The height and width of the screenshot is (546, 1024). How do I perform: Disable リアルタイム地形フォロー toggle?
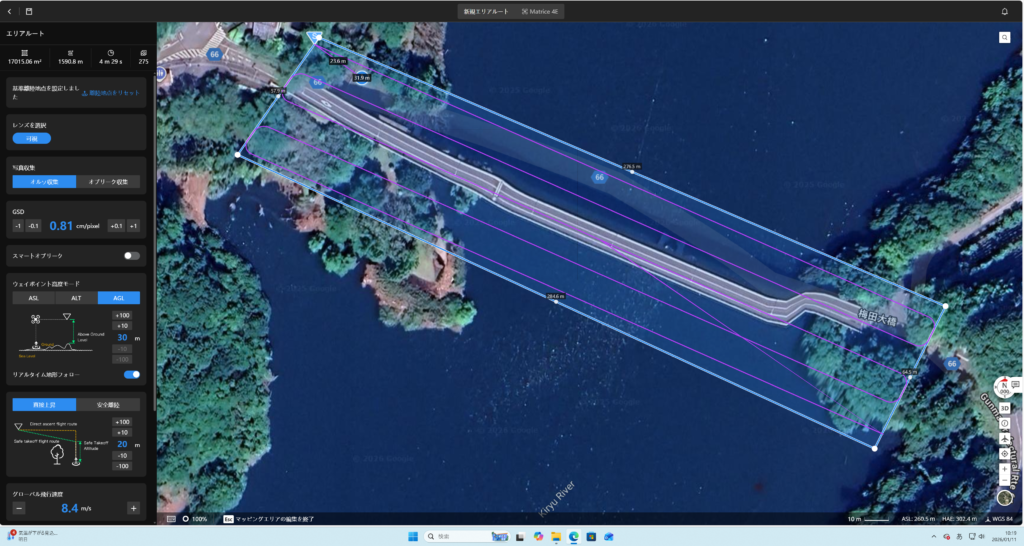coord(131,375)
